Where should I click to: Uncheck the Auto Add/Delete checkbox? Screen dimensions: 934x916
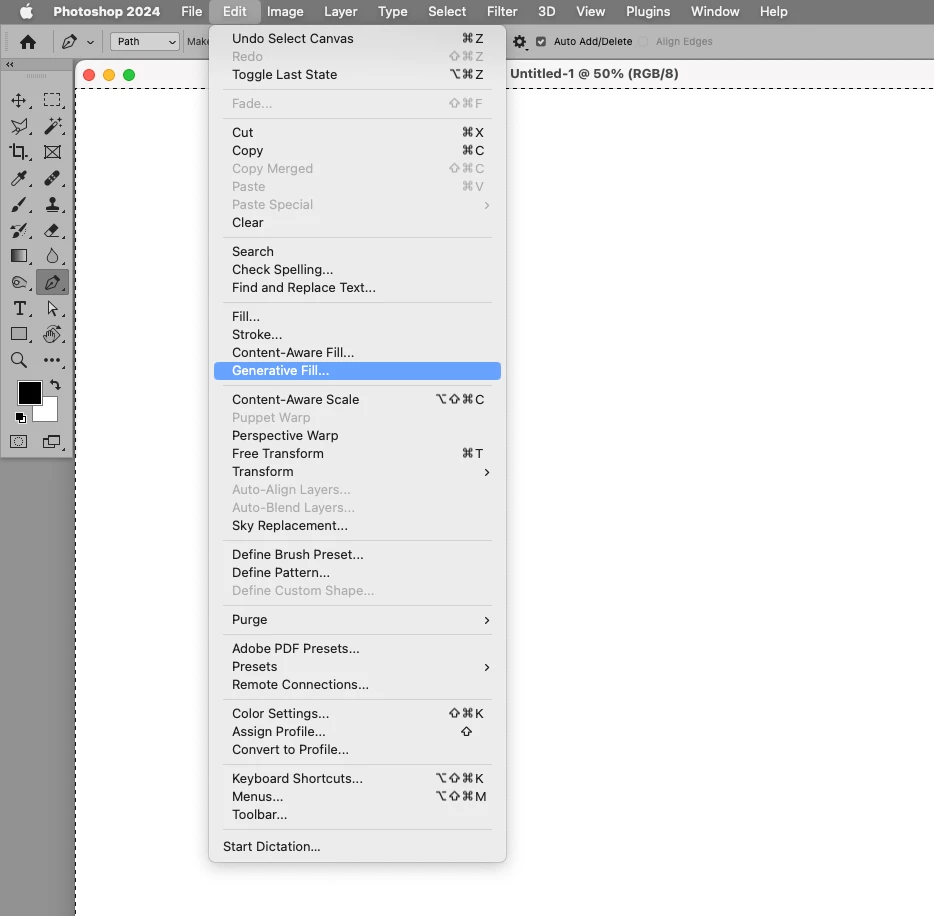click(541, 42)
